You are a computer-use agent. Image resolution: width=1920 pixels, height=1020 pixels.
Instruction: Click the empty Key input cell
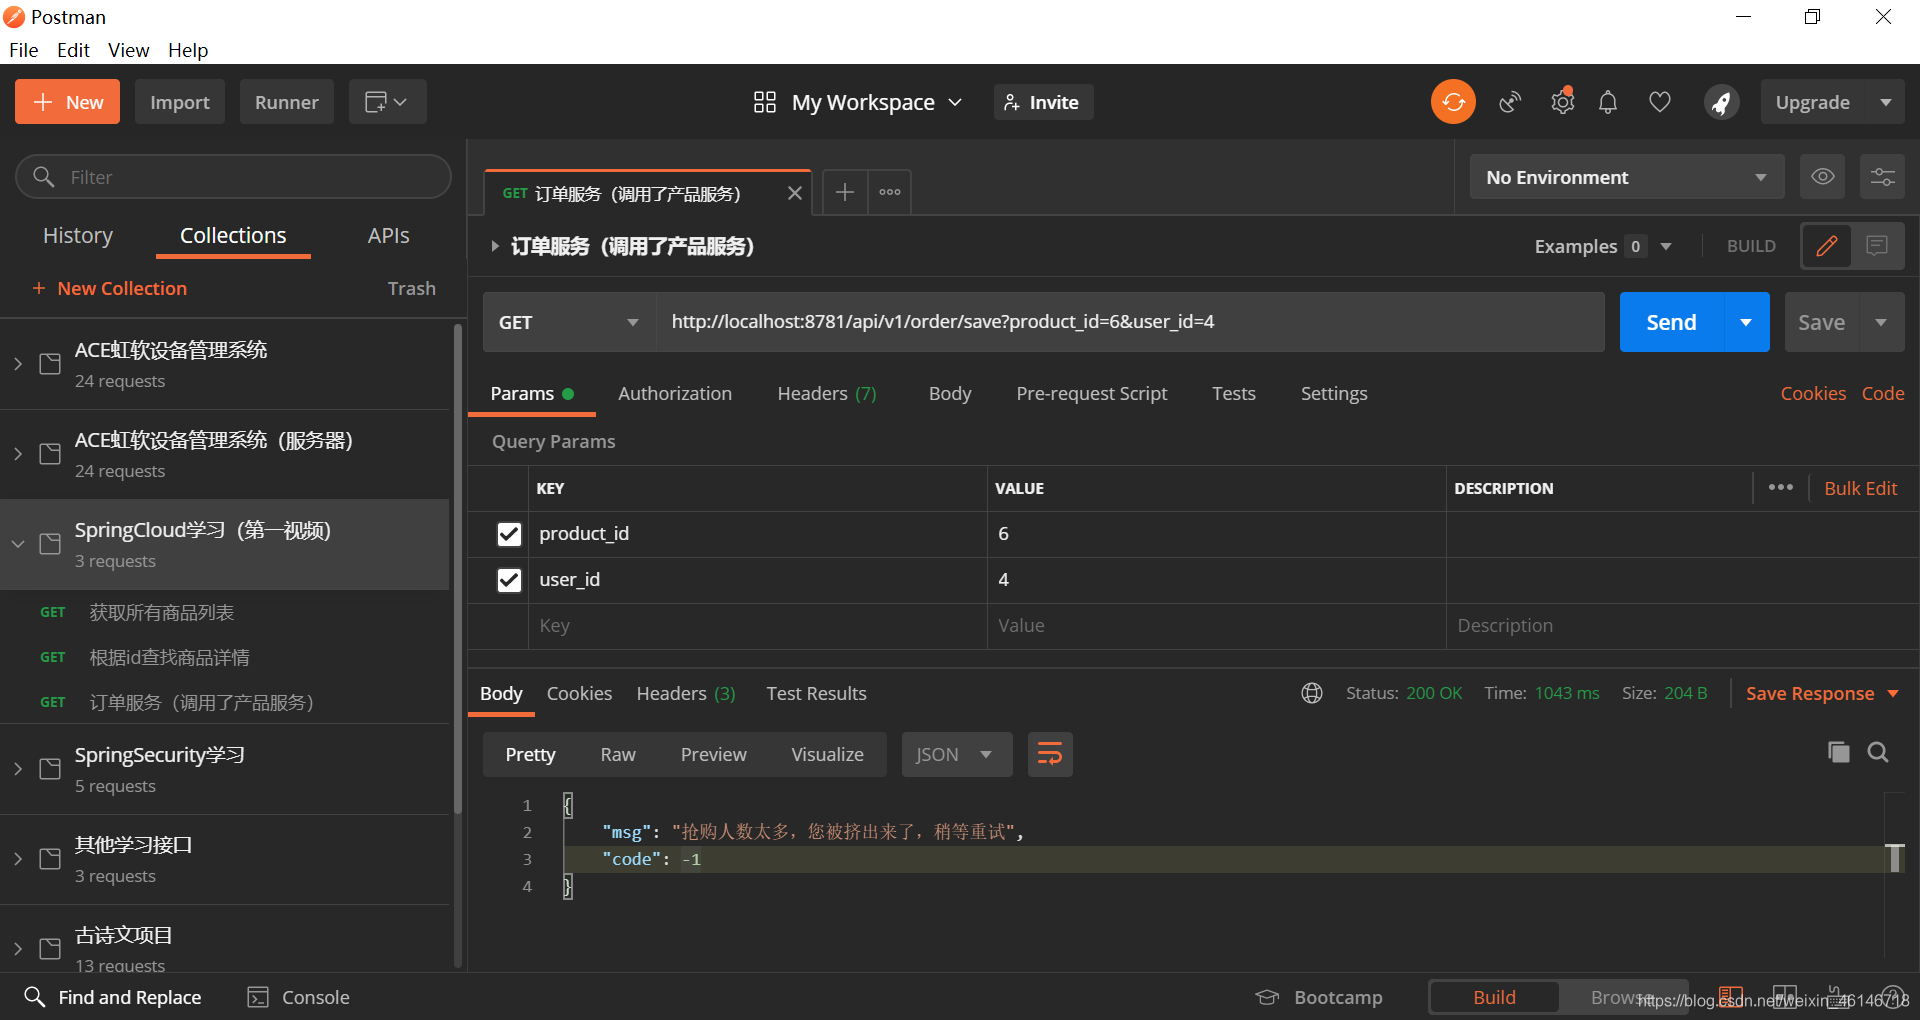757,626
